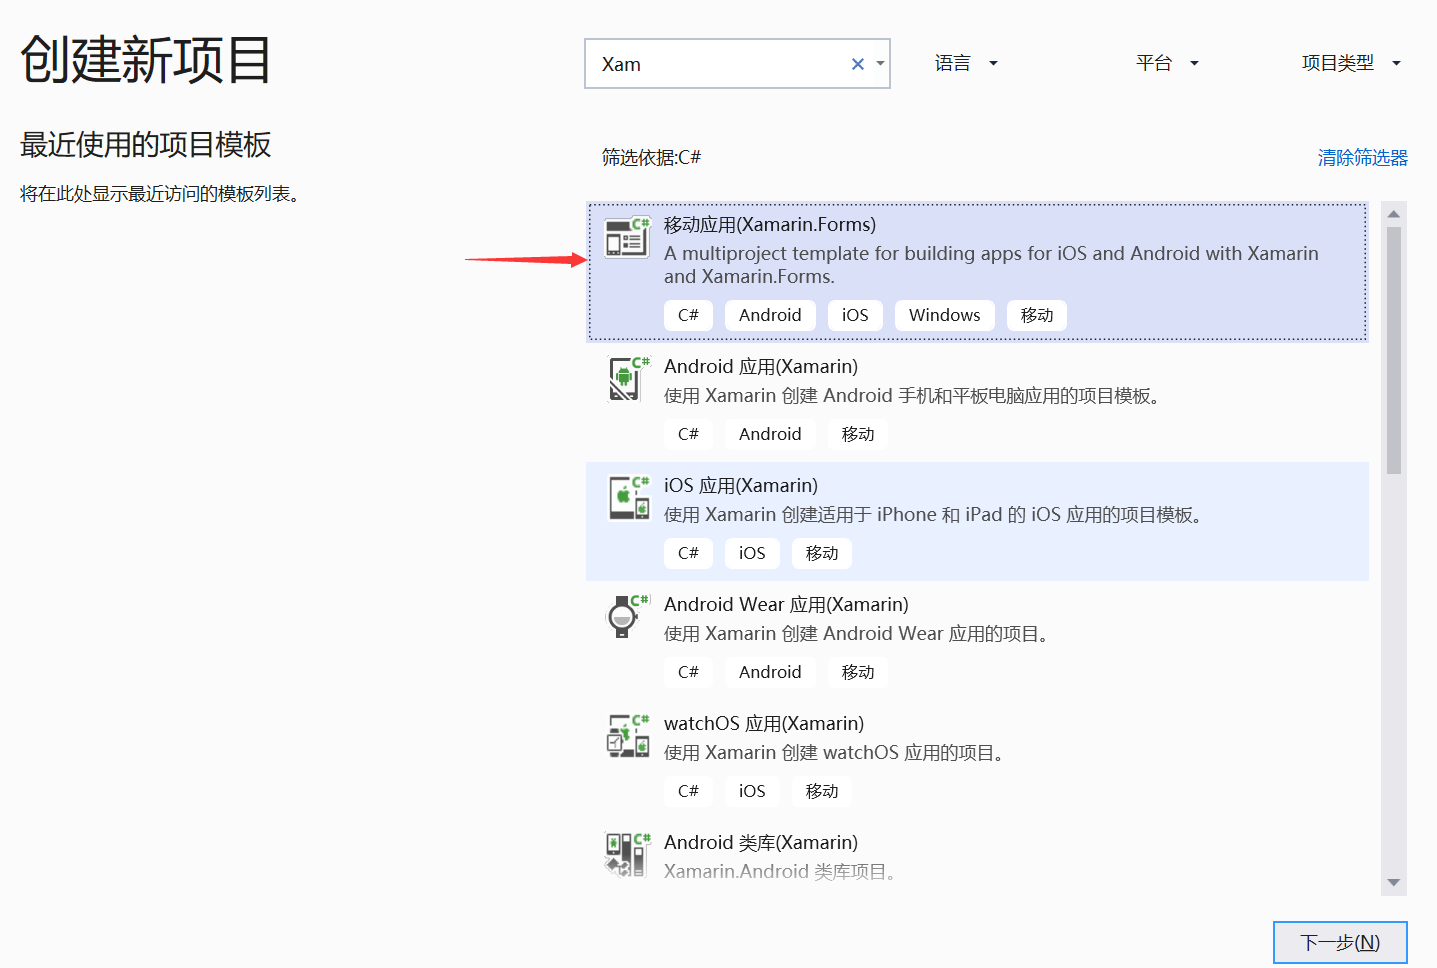Select the Android 应用(Xamarin) template title
The width and height of the screenshot is (1437, 968).
[761, 367]
